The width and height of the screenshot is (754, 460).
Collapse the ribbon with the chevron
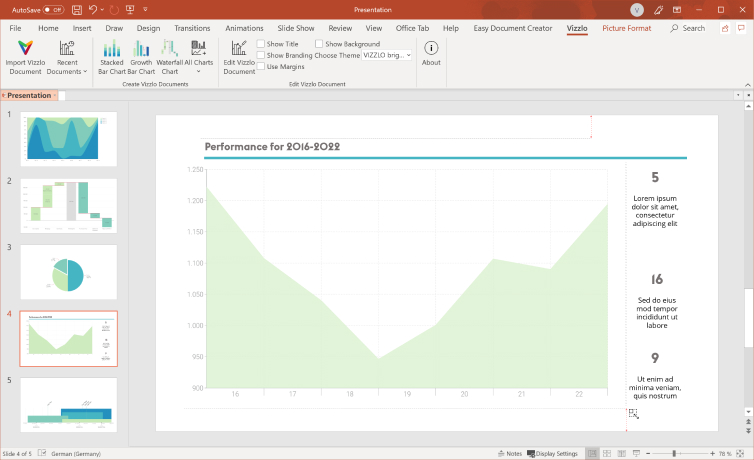click(x=747, y=85)
